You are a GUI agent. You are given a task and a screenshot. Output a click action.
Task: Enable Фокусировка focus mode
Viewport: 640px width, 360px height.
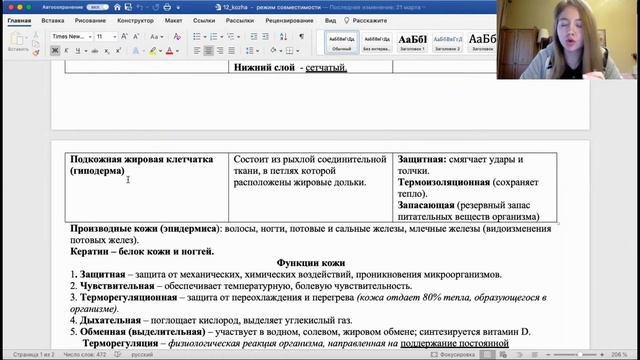[x=453, y=355]
